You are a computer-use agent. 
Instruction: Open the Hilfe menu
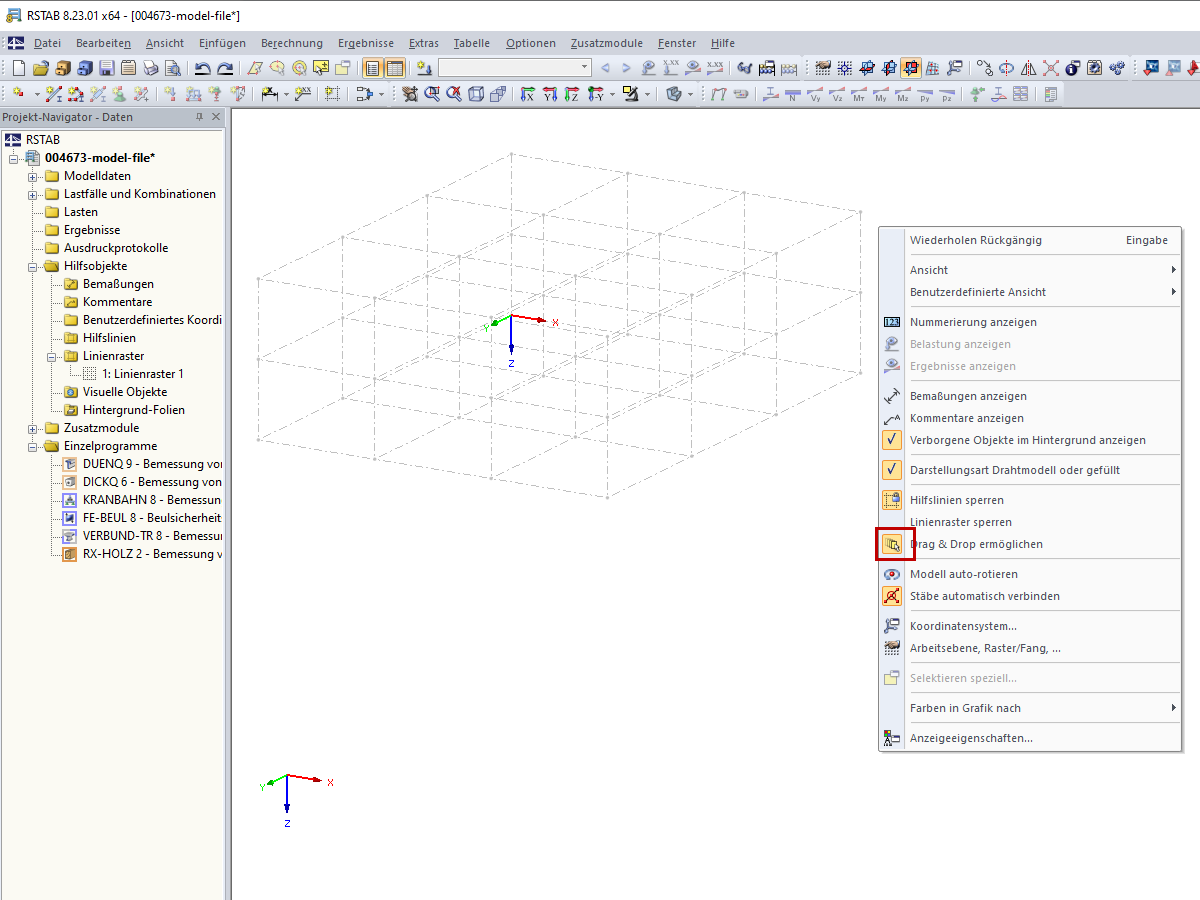tap(722, 43)
